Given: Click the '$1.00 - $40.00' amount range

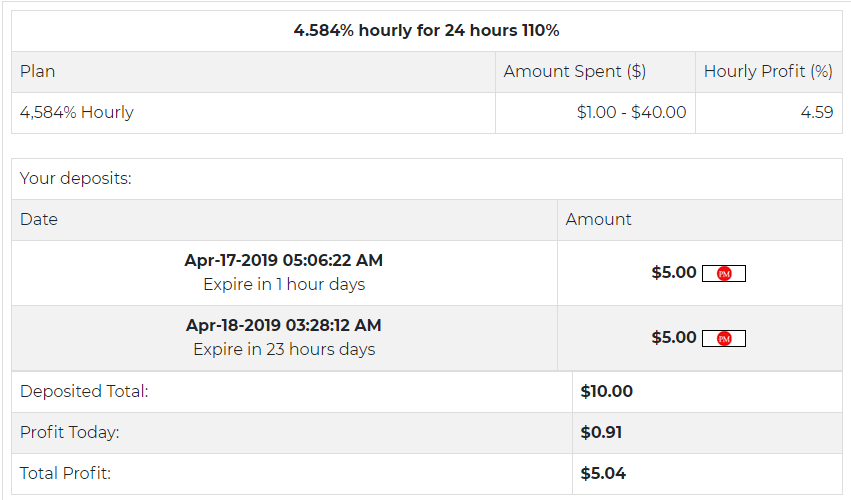Looking at the screenshot, I should 631,113.
